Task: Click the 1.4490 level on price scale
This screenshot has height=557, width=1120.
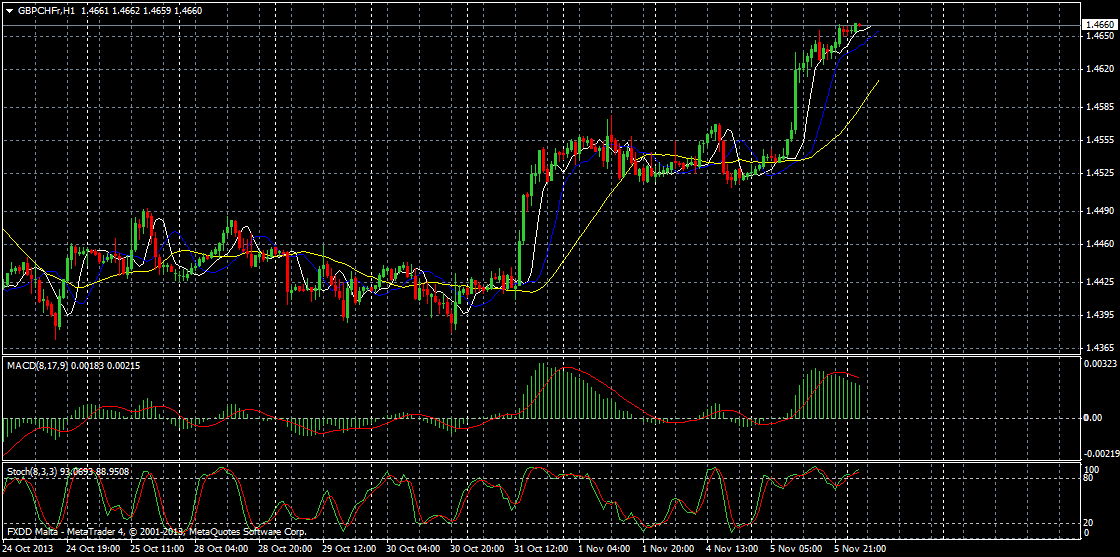Action: click(1099, 210)
